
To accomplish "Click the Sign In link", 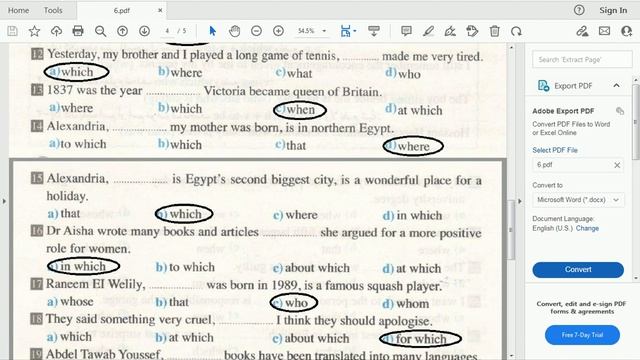I will click(x=613, y=10).
